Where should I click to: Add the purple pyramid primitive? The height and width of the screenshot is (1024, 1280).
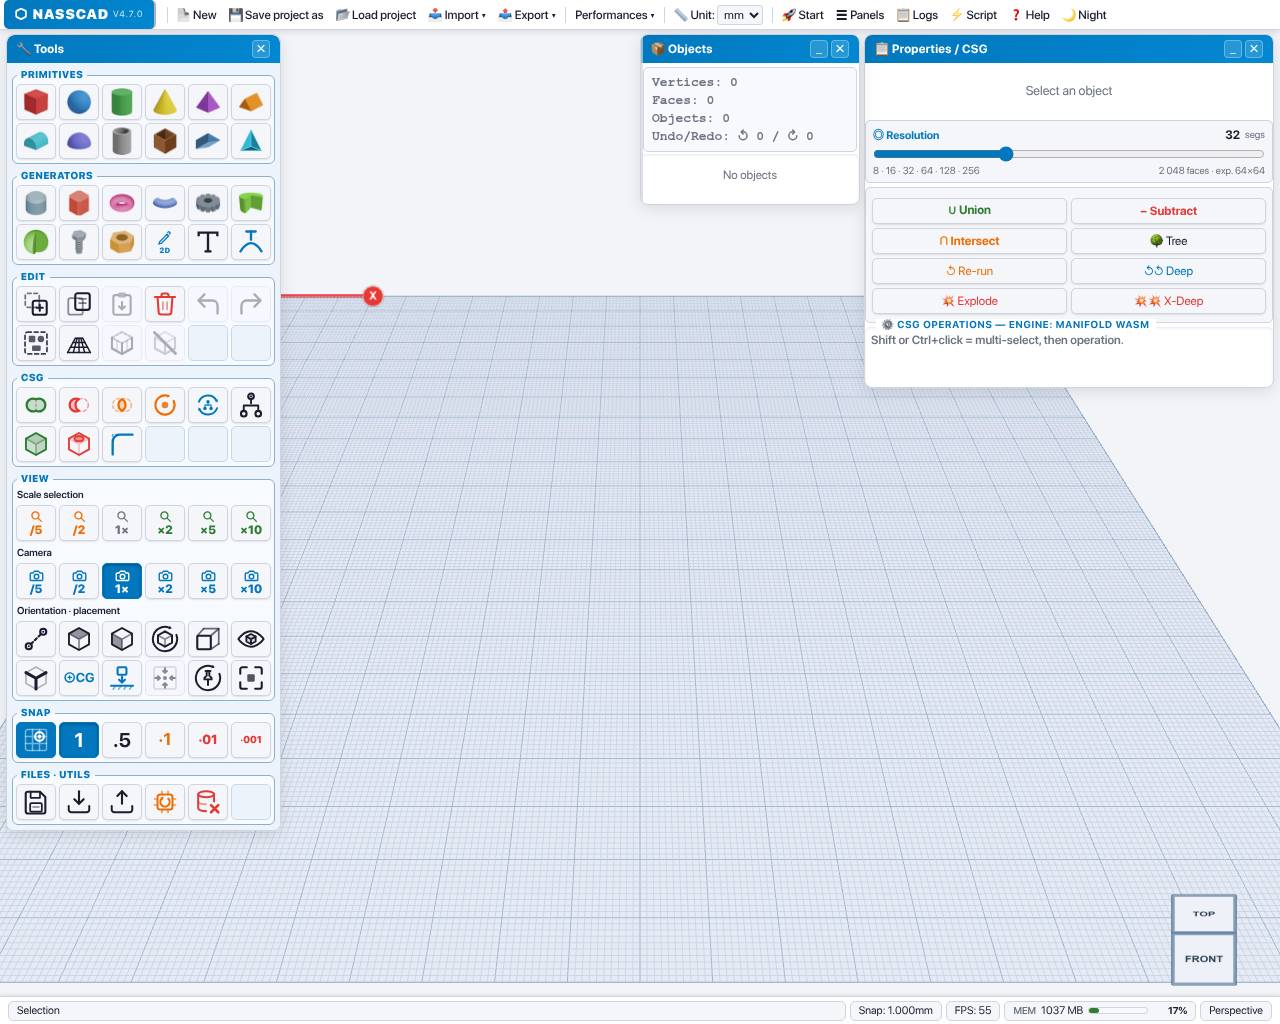(x=208, y=102)
